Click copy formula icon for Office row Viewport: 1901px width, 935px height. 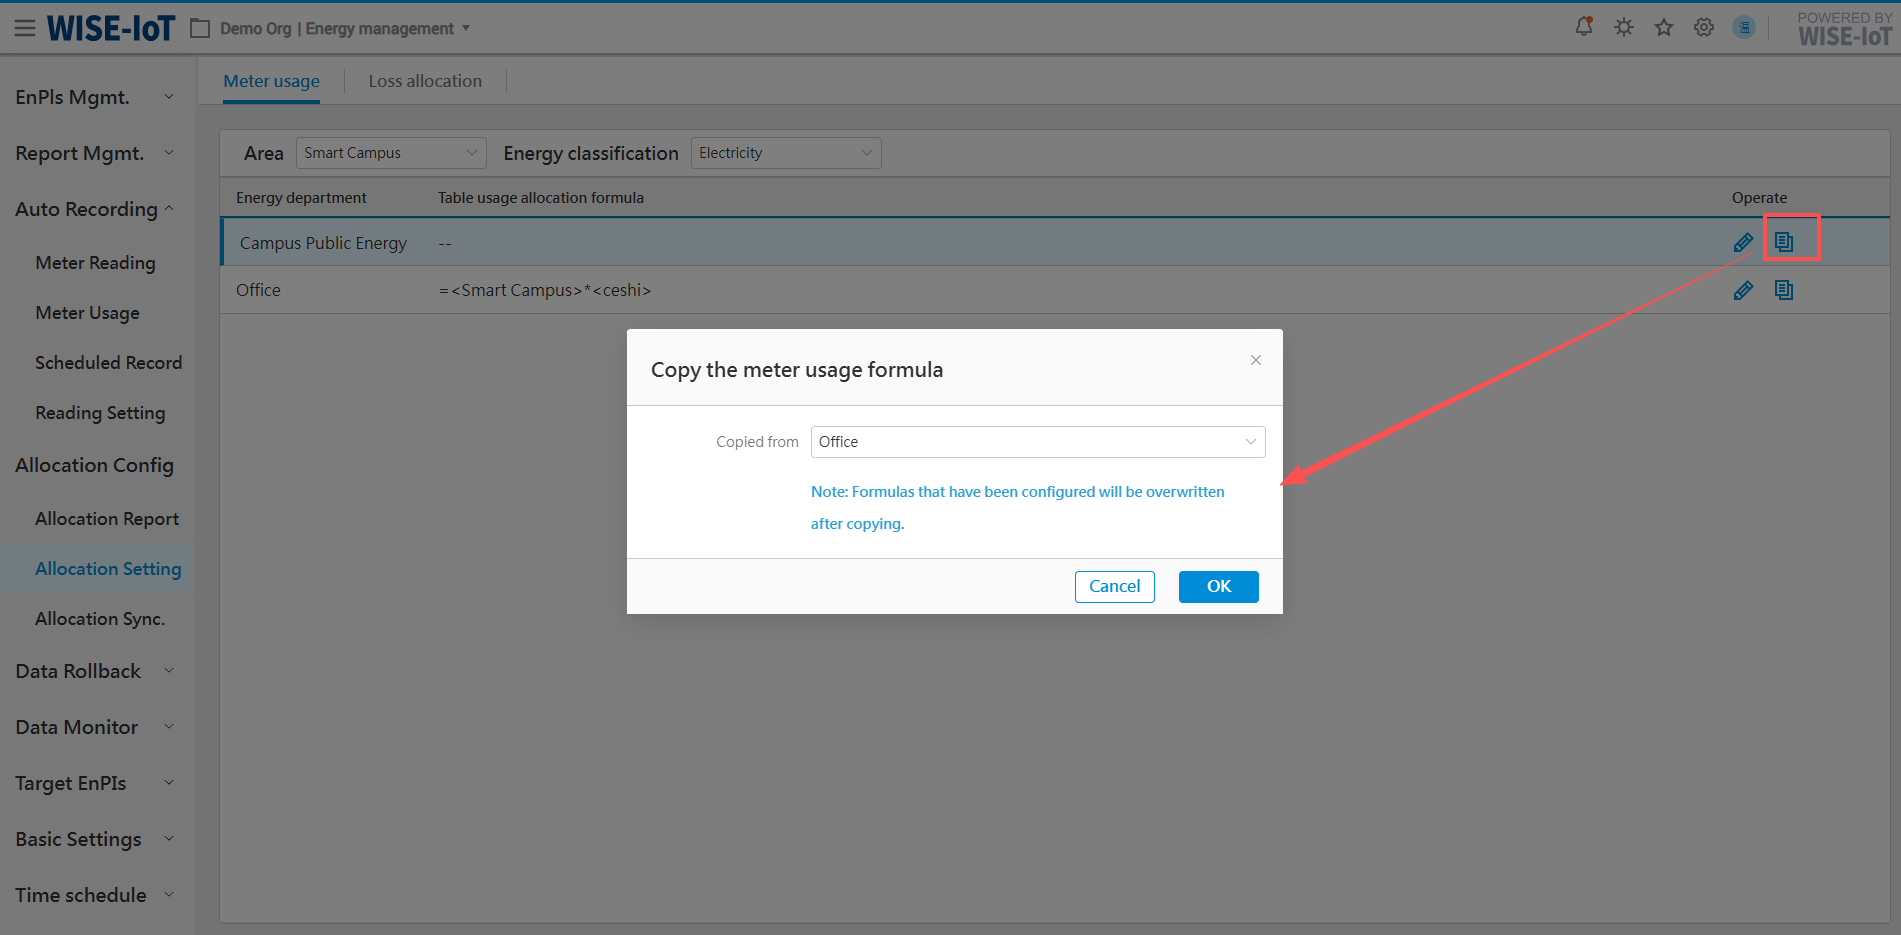click(1783, 290)
